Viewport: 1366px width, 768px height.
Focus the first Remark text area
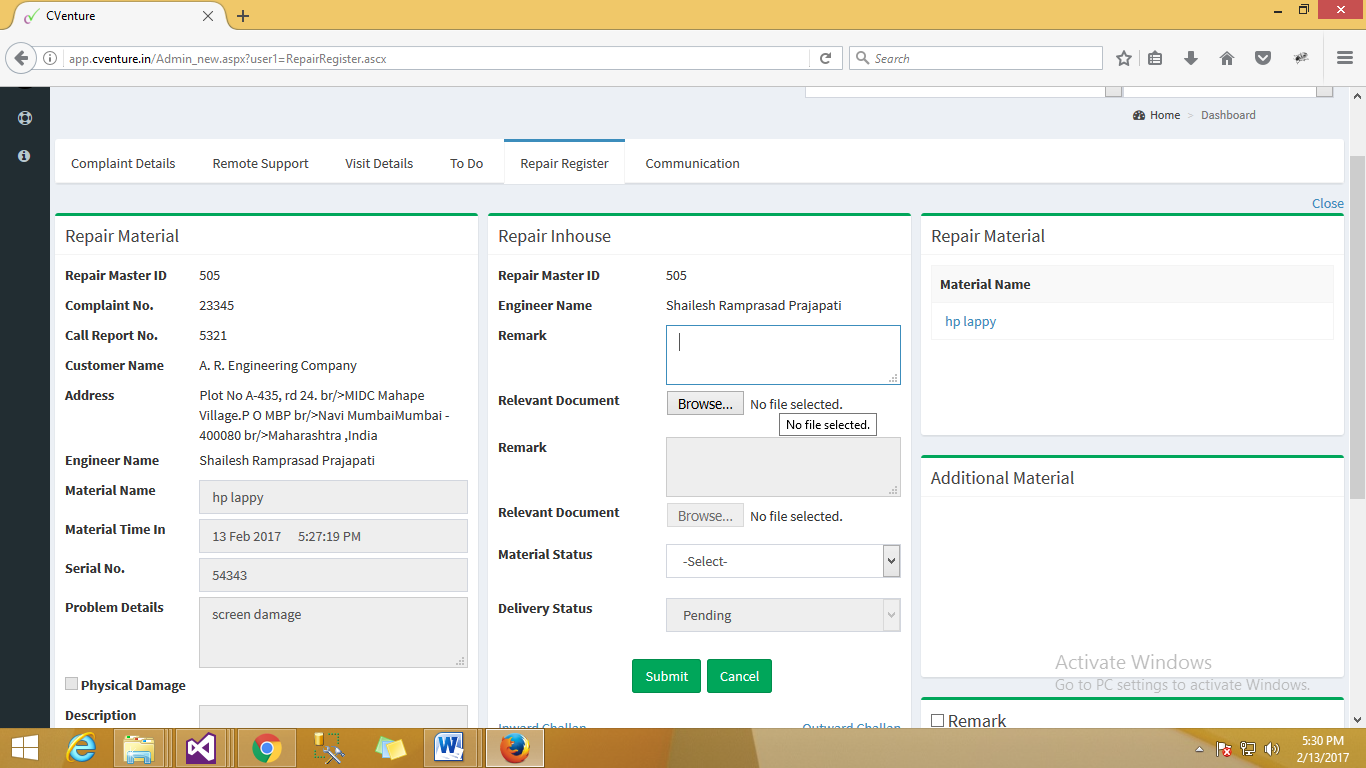click(x=783, y=355)
